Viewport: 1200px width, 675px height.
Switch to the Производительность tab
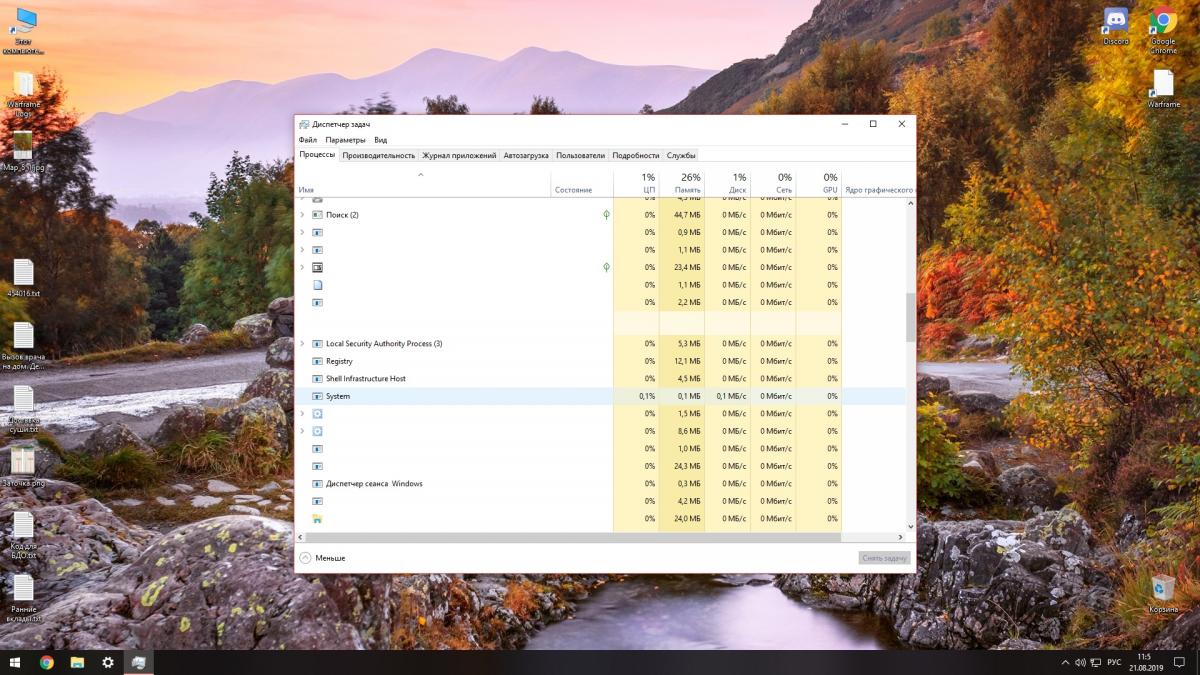click(x=378, y=155)
